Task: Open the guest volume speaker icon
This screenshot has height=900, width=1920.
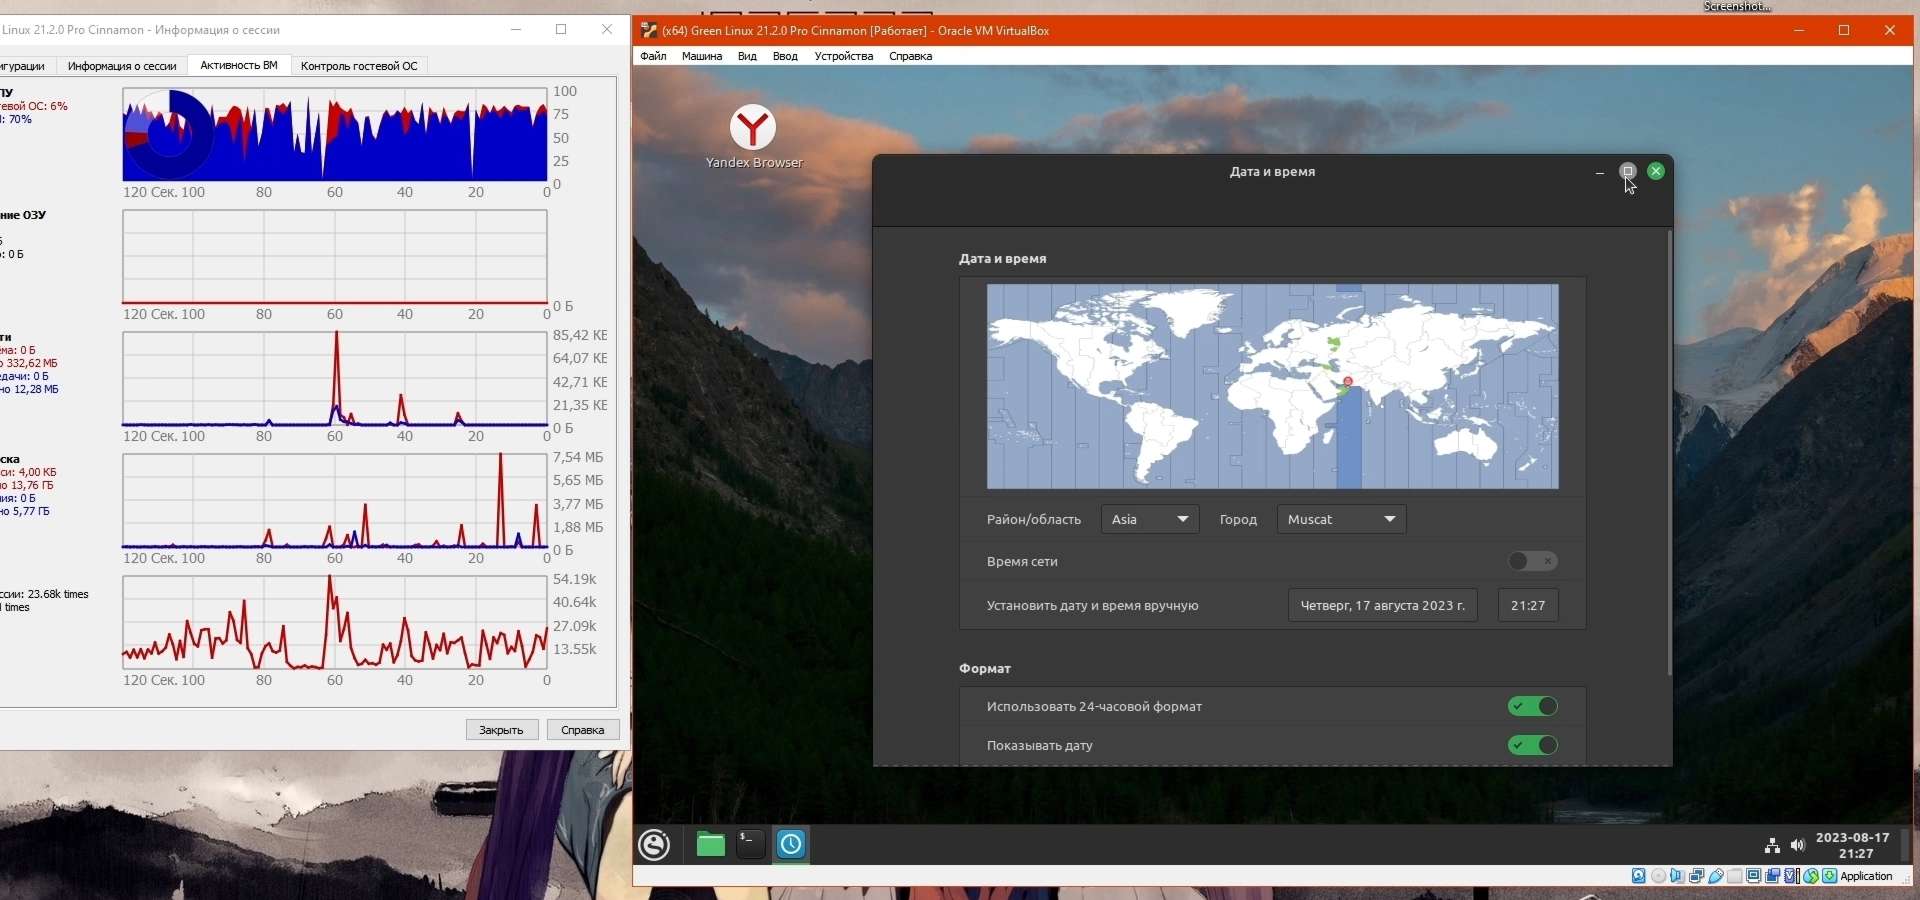Action: [1798, 846]
